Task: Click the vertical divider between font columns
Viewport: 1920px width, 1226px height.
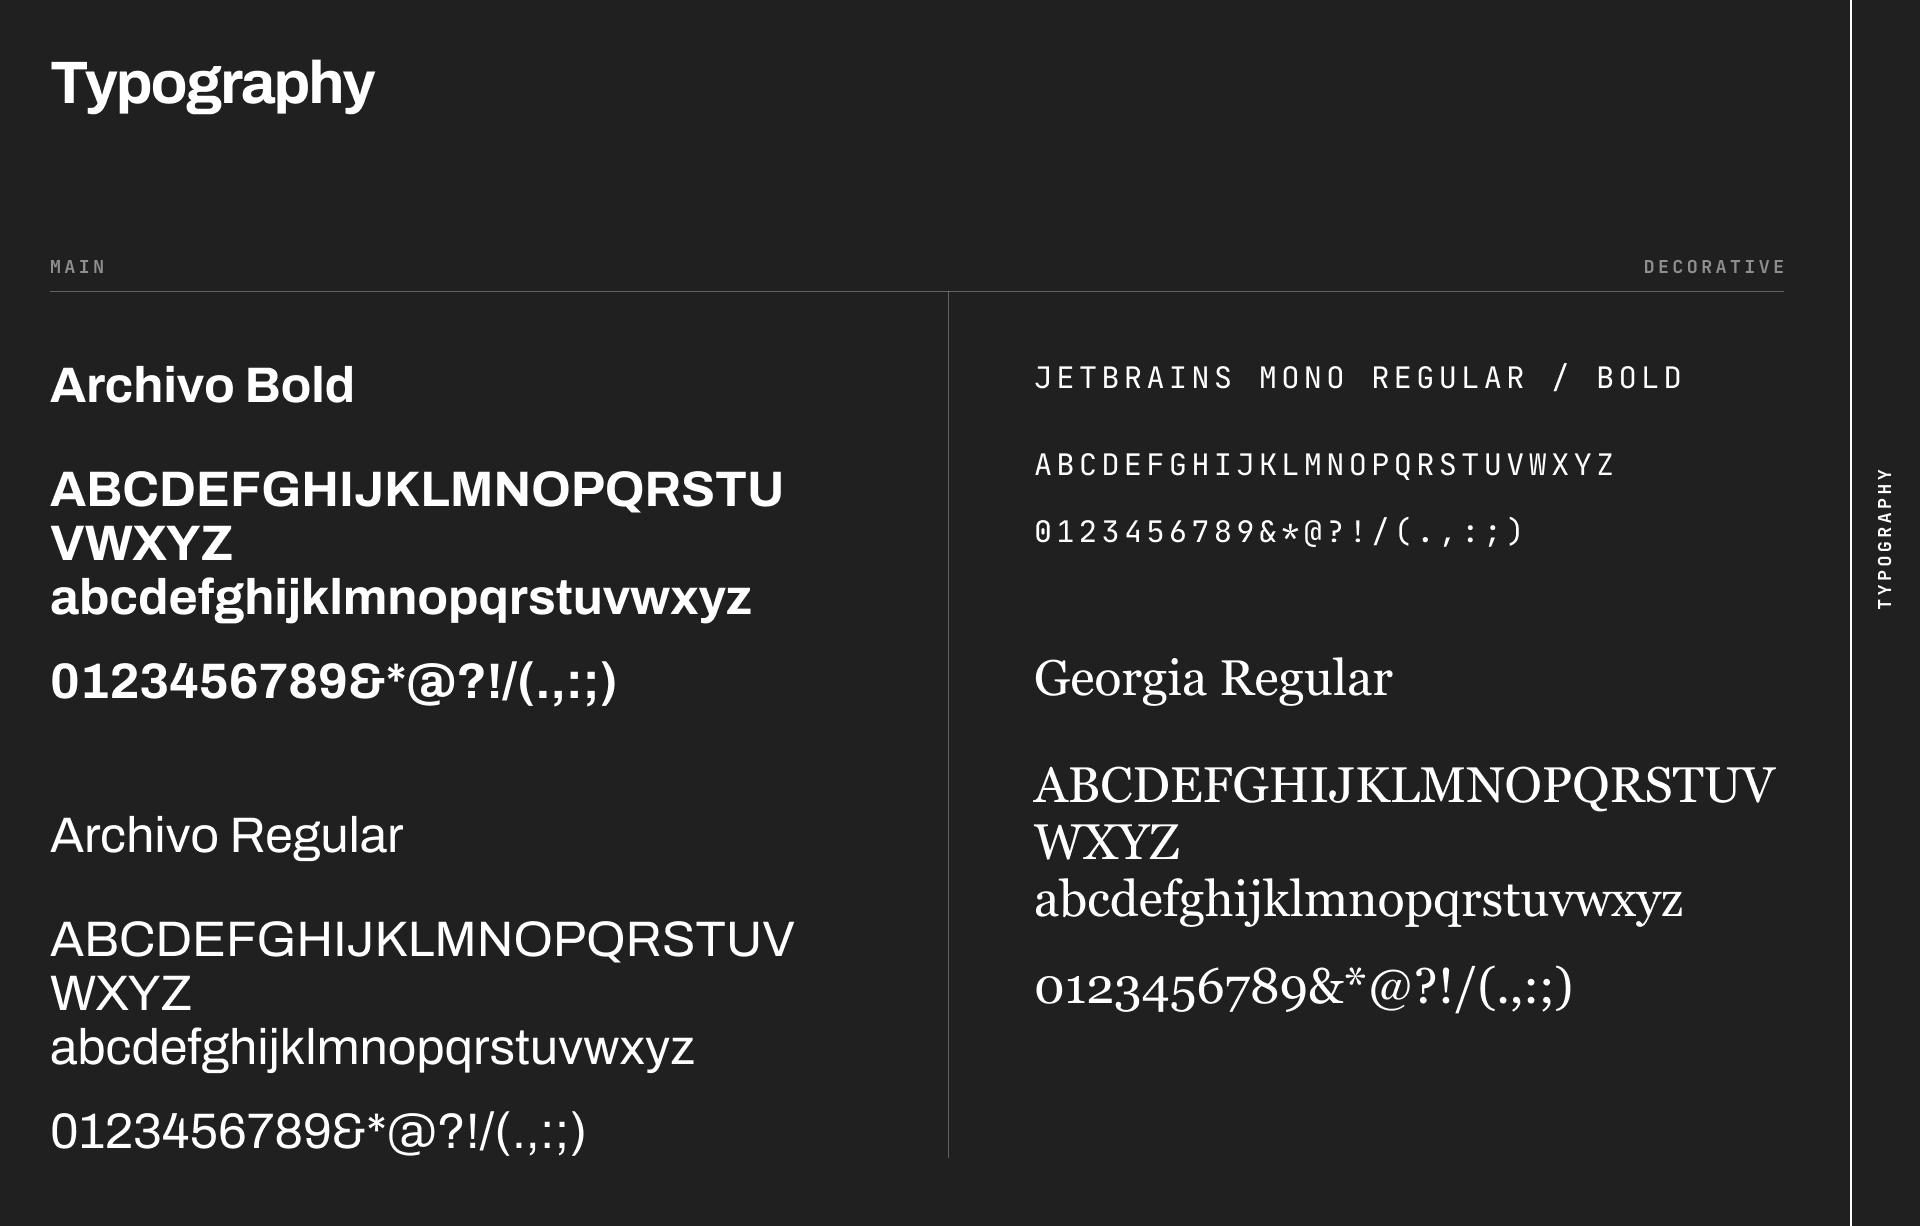Action: (x=948, y=724)
